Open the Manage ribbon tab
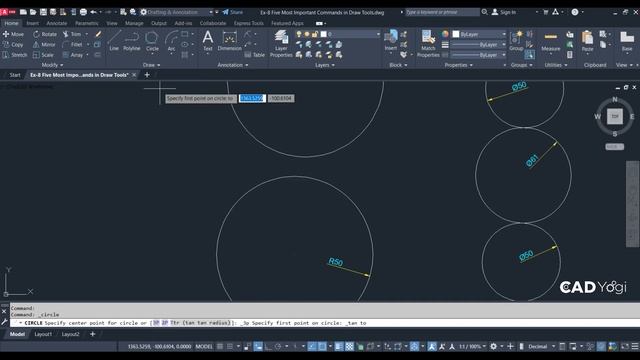Image resolution: width=640 pixels, height=360 pixels. pos(134,23)
